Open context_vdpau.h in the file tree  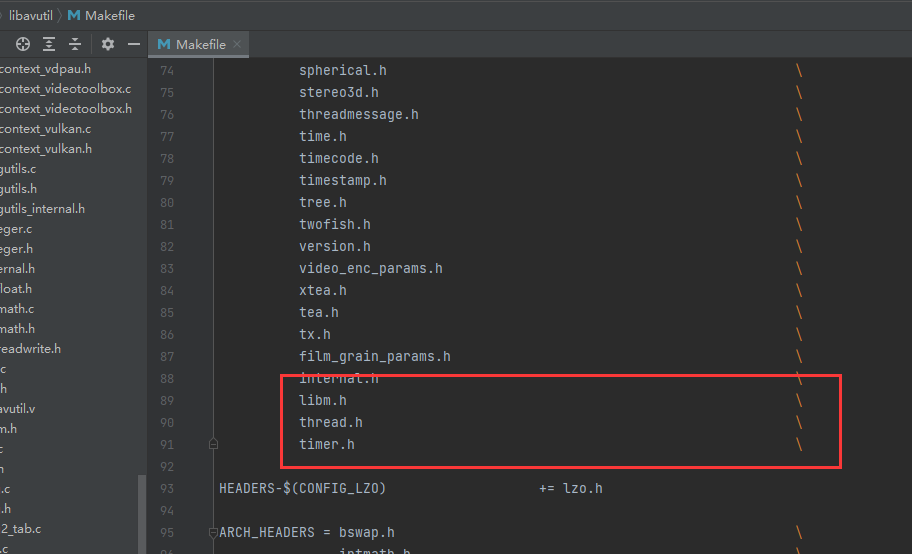point(45,69)
